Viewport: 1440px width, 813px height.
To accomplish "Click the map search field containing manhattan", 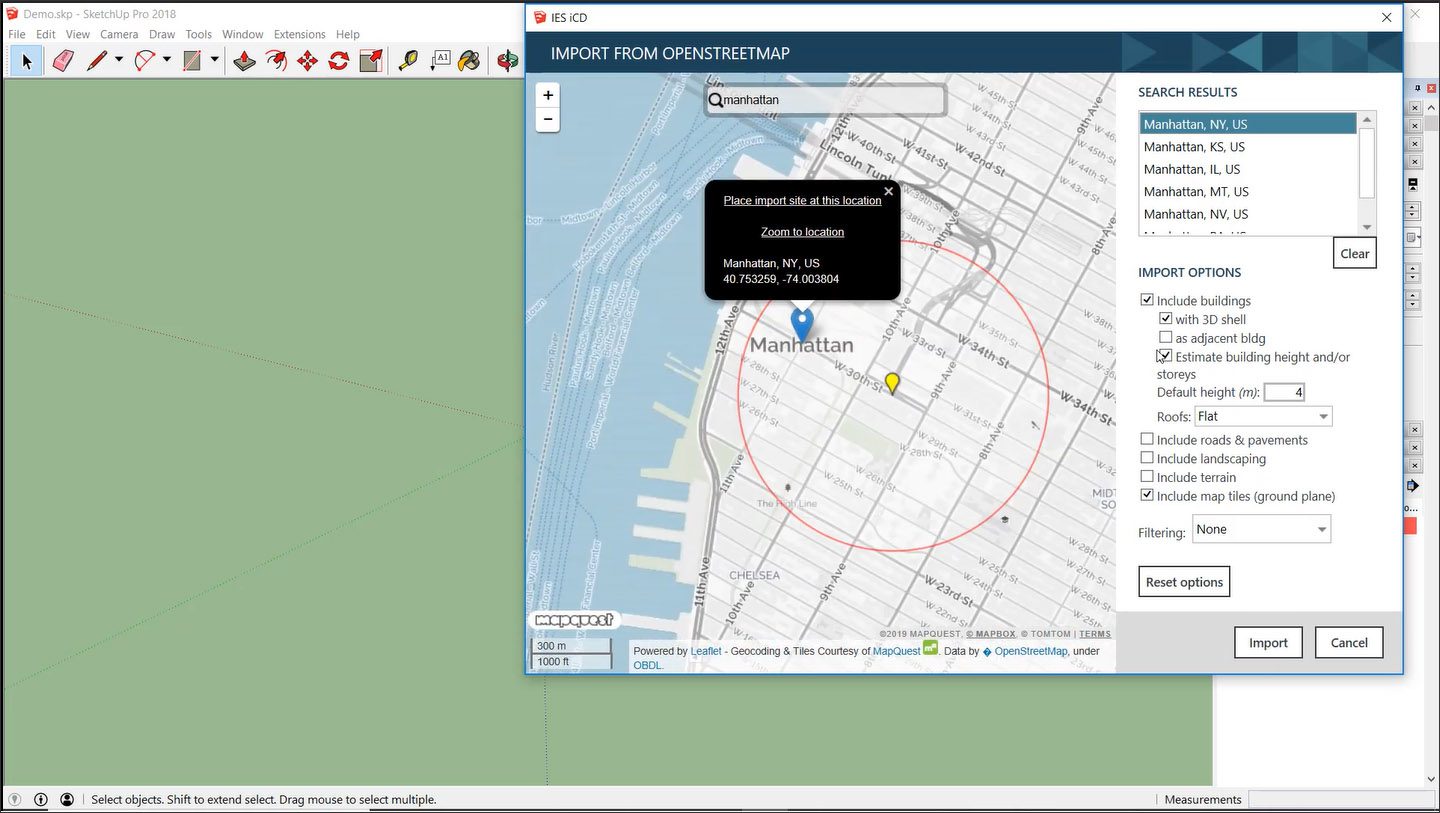I will pyautogui.click(x=826, y=100).
